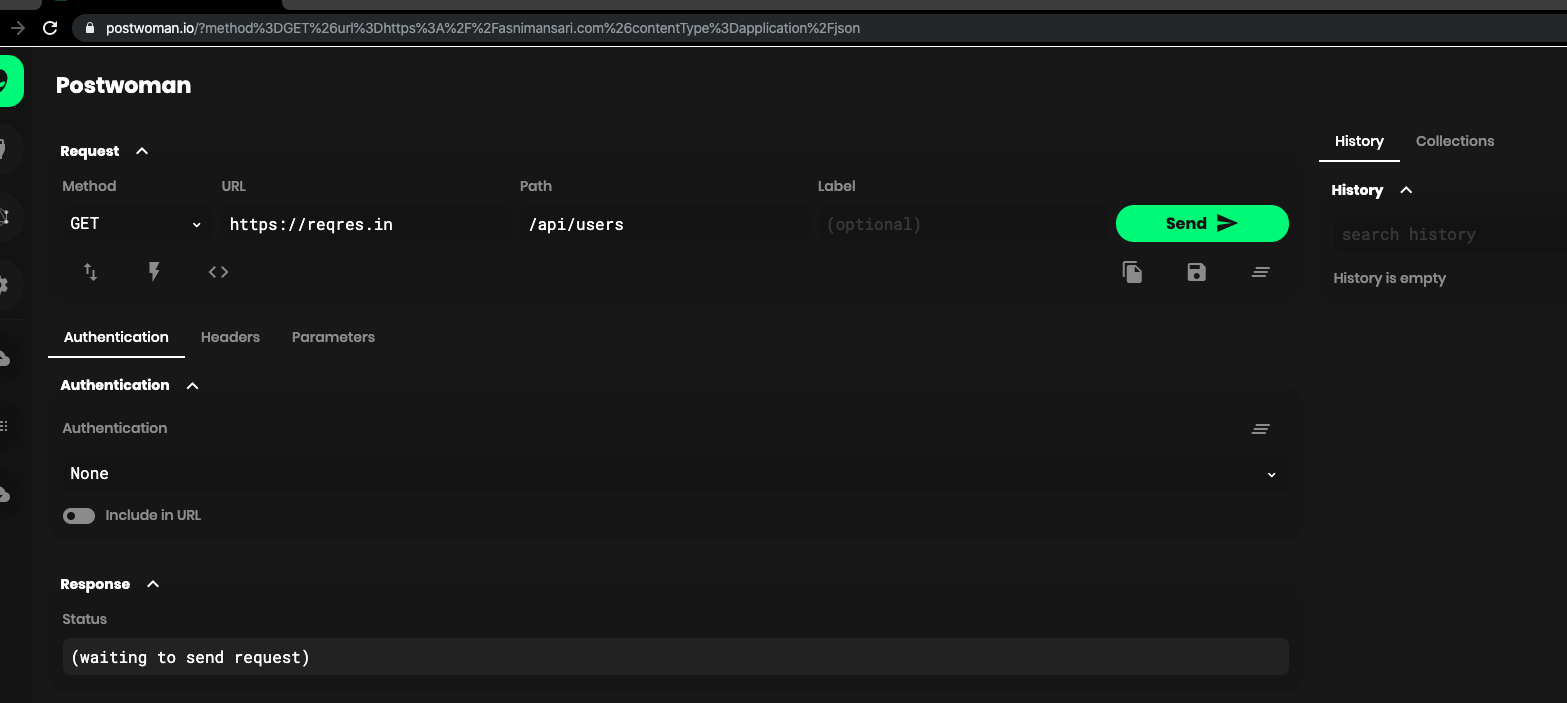Click the Path field showing /api/users
The width and height of the screenshot is (1567, 703).
(663, 224)
